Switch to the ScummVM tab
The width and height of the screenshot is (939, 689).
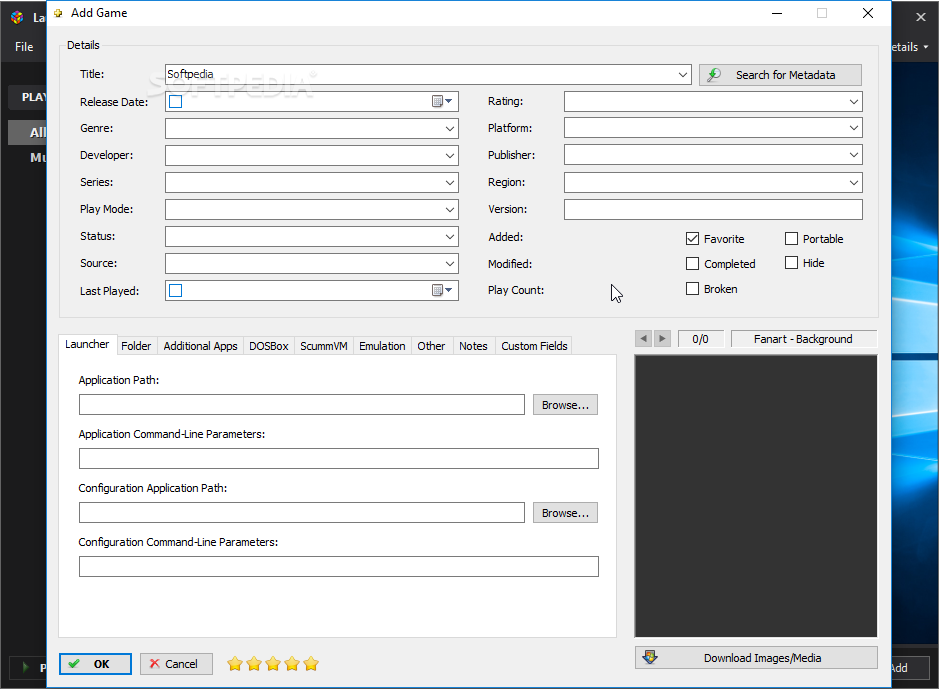point(323,346)
